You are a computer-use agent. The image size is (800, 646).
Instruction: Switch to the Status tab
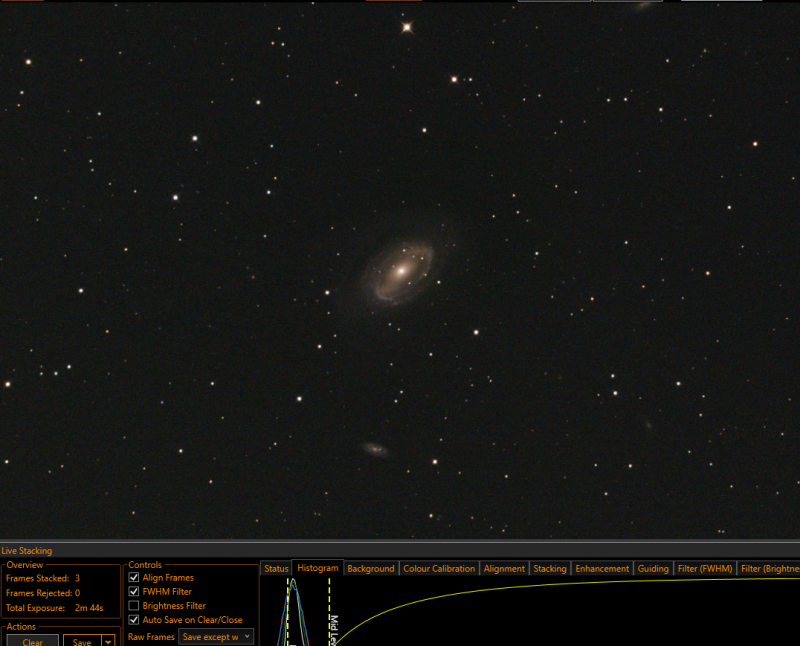tap(276, 568)
